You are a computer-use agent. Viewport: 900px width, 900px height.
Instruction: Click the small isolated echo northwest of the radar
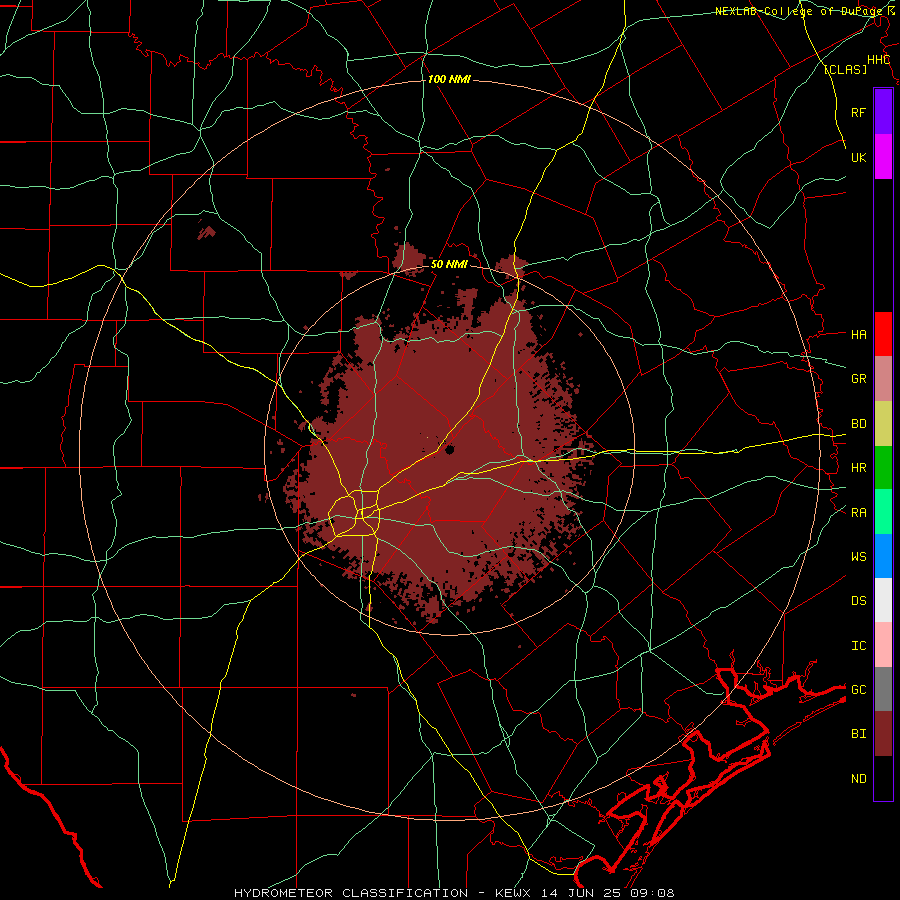point(207,232)
